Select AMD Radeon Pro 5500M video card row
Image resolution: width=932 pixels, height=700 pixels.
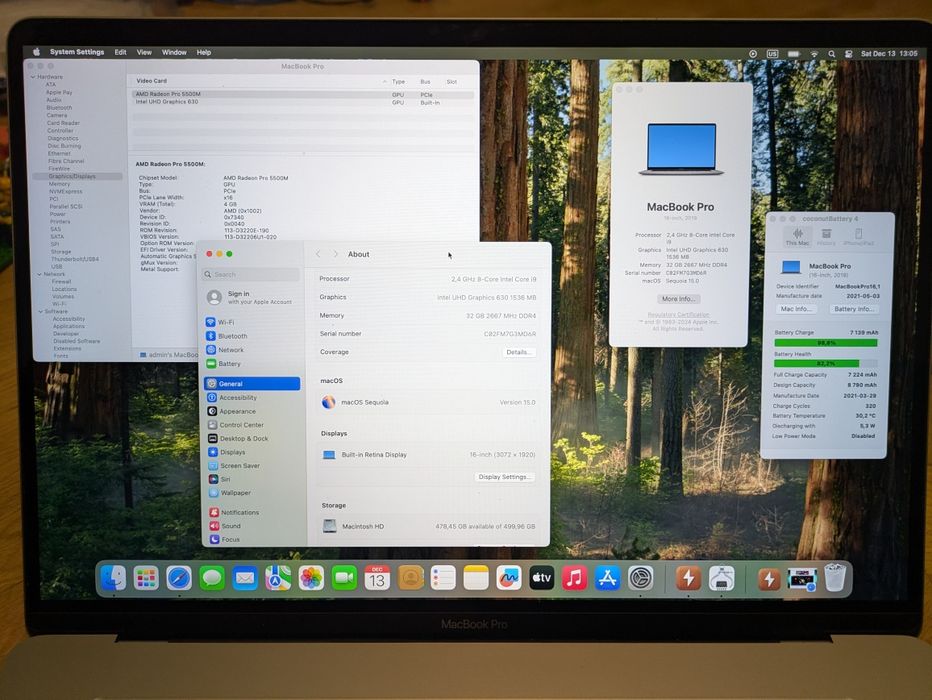(x=303, y=94)
